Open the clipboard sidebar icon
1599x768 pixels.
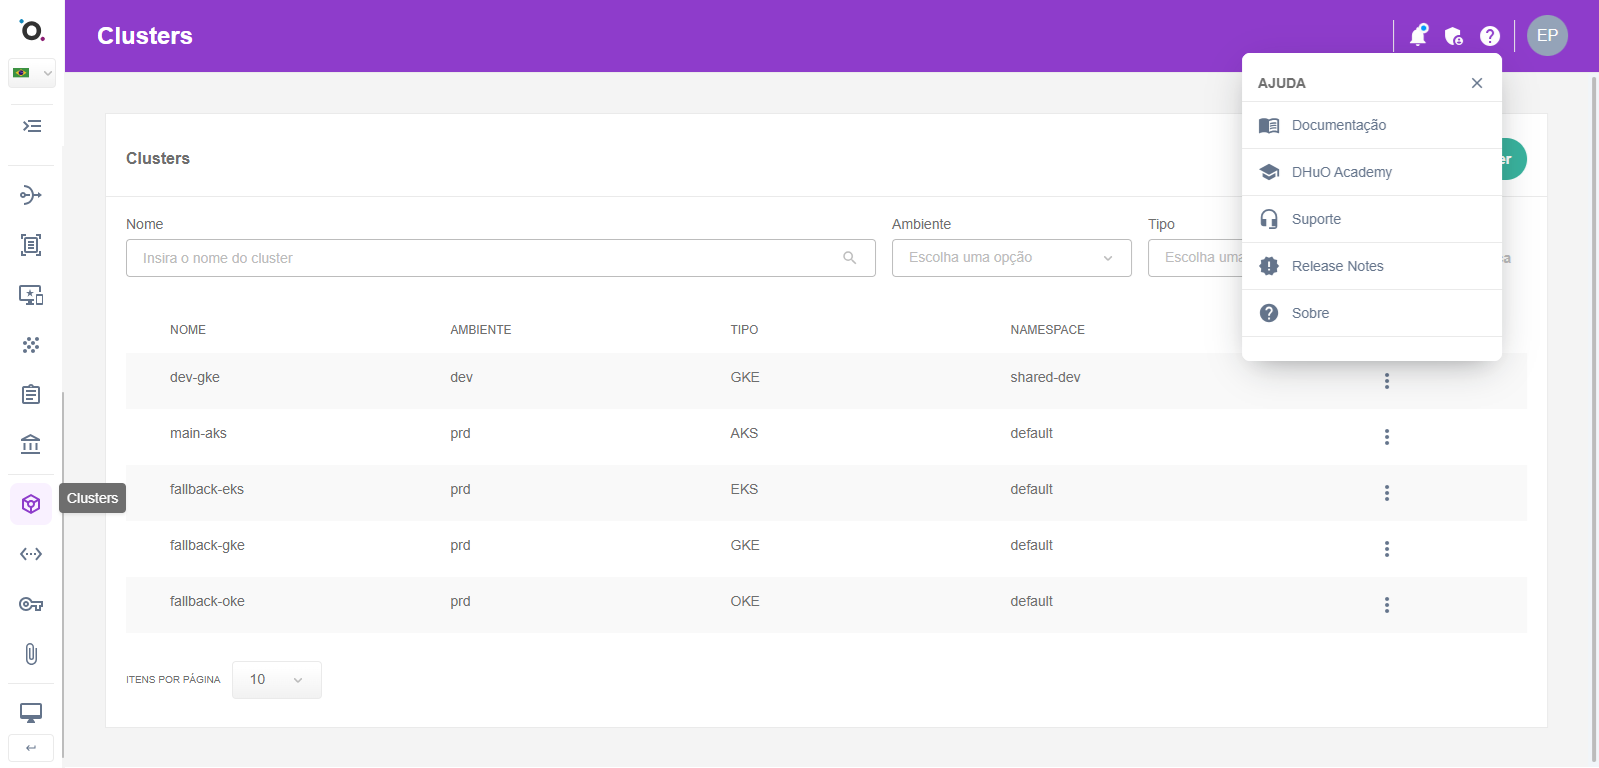[31, 394]
